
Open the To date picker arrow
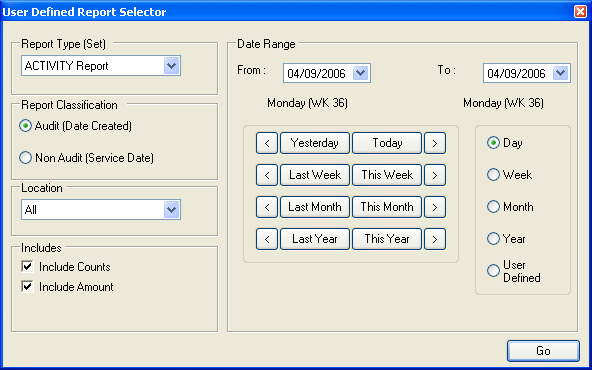click(x=561, y=73)
